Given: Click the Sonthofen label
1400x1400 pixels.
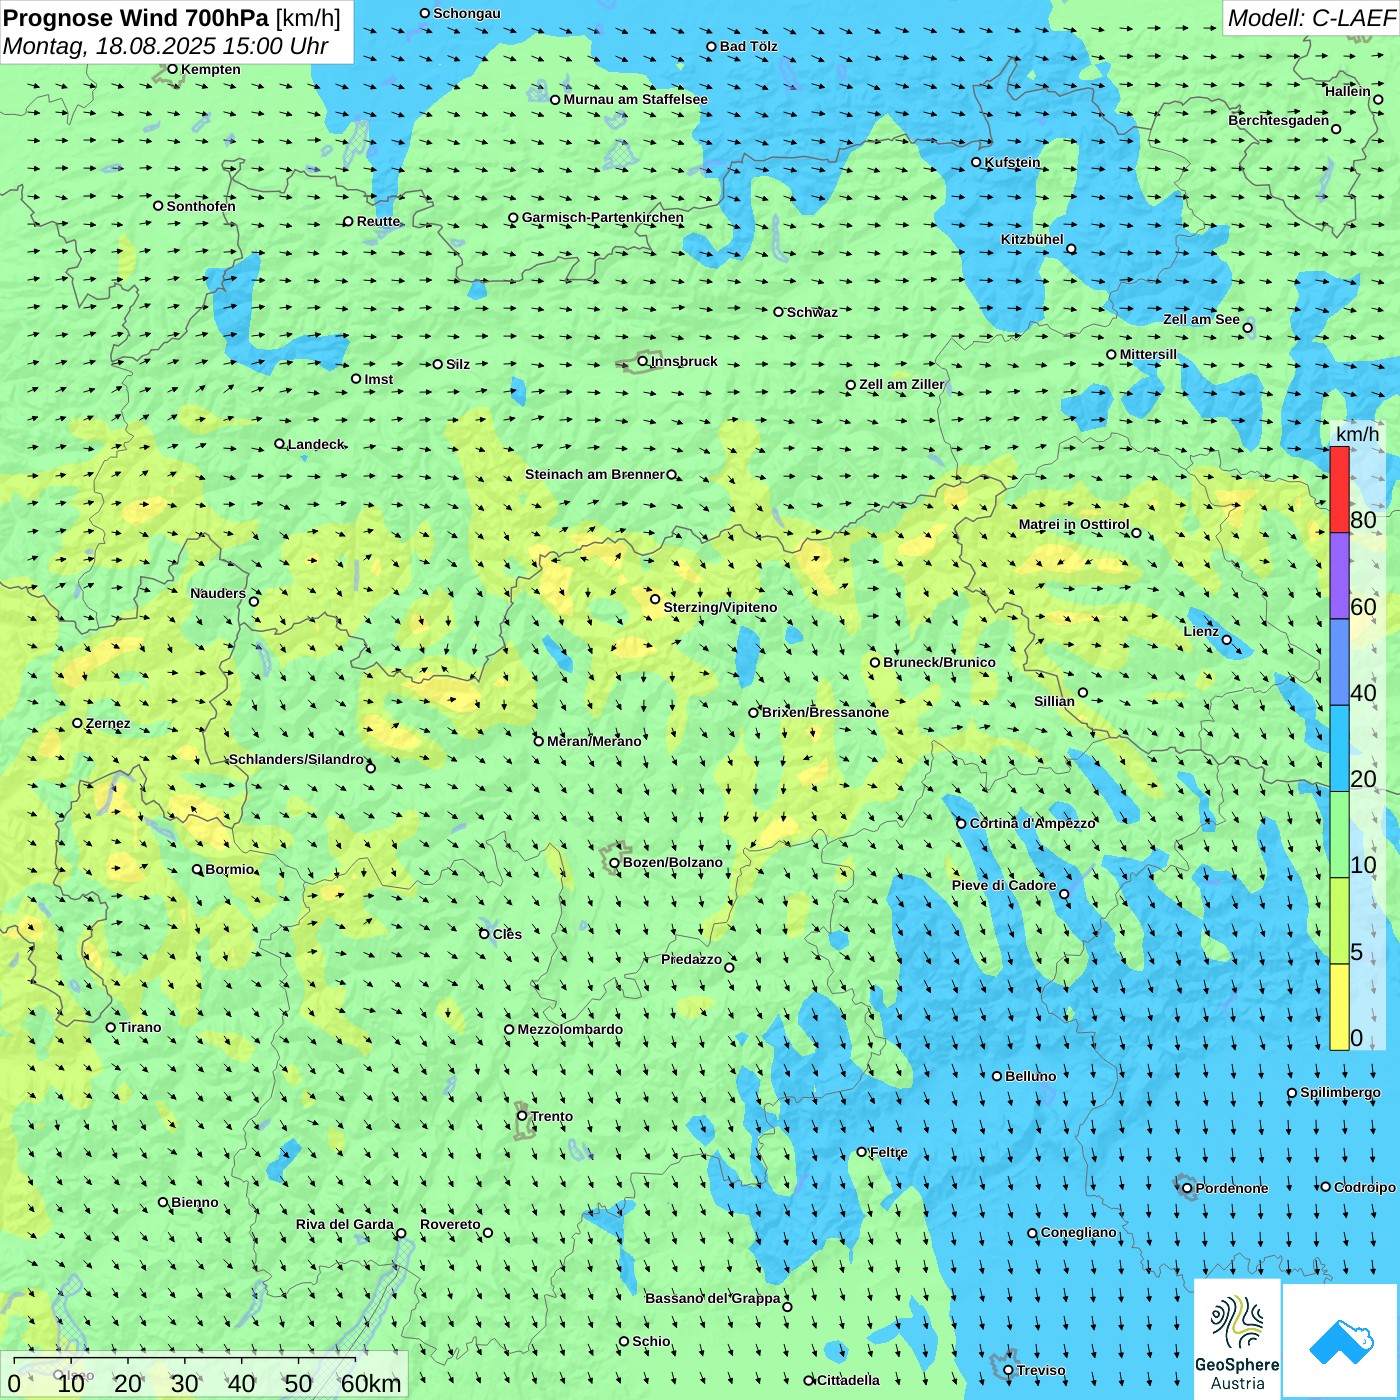Looking at the screenshot, I should (202, 206).
